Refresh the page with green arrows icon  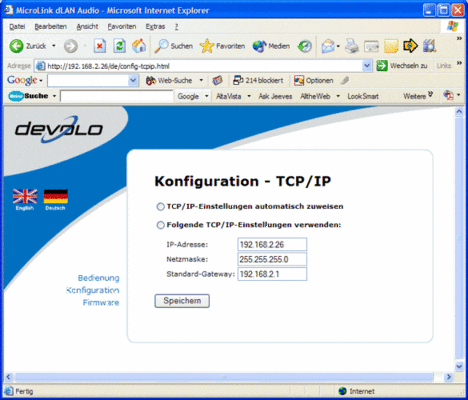click(119, 46)
